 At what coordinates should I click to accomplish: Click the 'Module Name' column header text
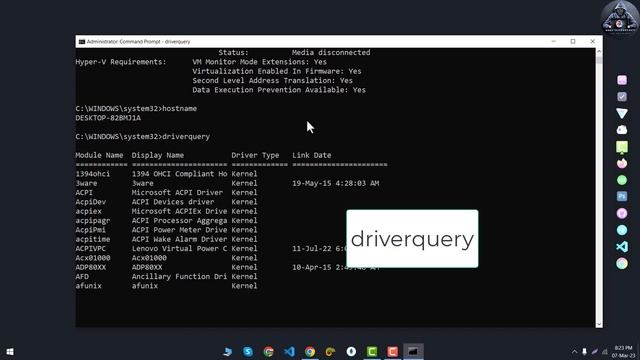click(x=99, y=155)
